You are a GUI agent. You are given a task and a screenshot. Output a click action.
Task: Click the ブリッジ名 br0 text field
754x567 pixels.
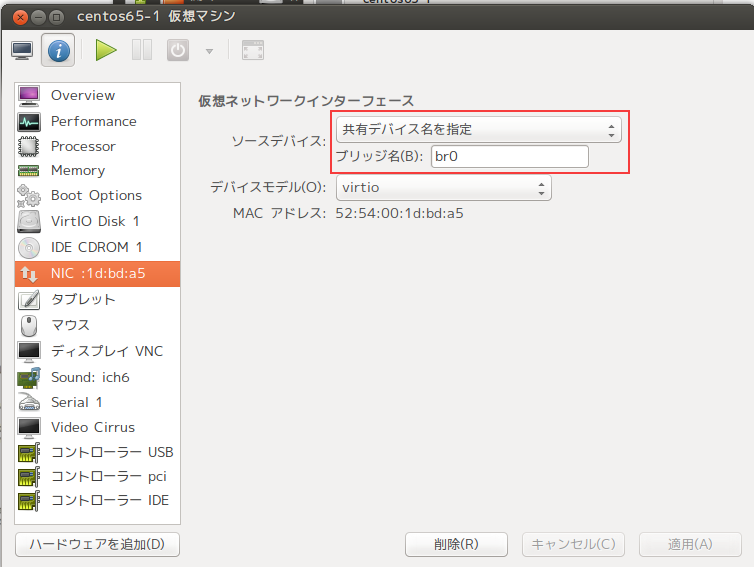pyautogui.click(x=509, y=156)
